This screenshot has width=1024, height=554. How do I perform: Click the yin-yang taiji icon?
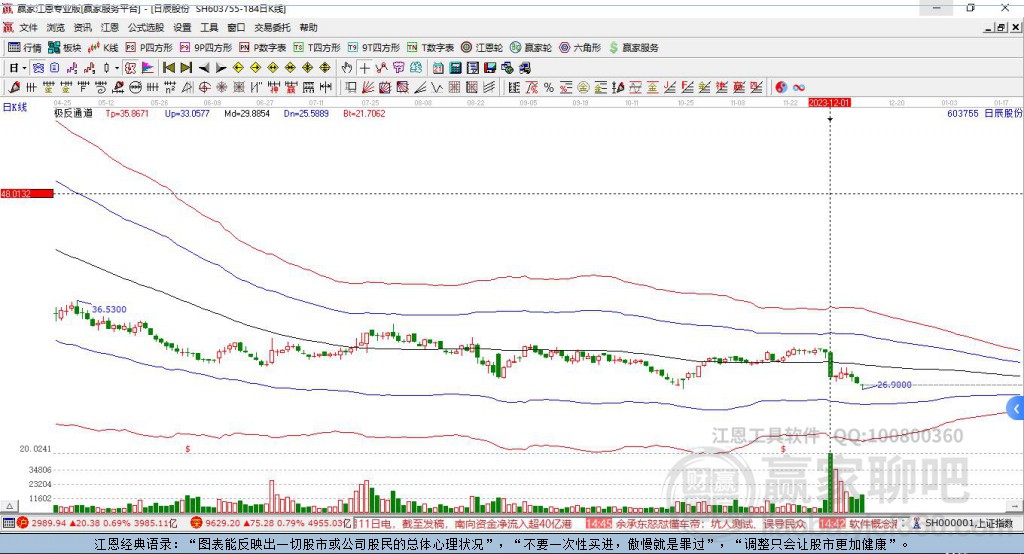[x=781, y=87]
